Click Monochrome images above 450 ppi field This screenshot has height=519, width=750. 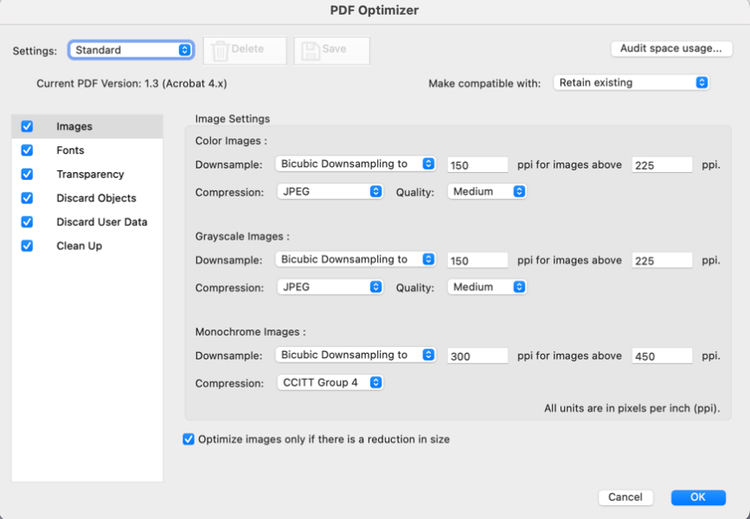662,356
